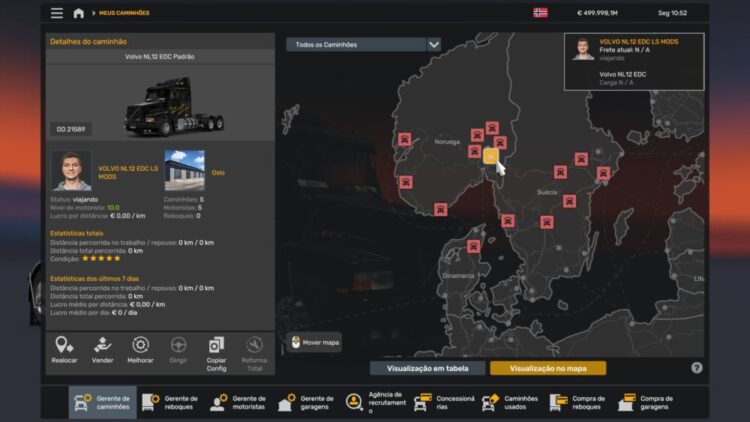
Task: Select Visualização no mapa button
Action: click(548, 368)
